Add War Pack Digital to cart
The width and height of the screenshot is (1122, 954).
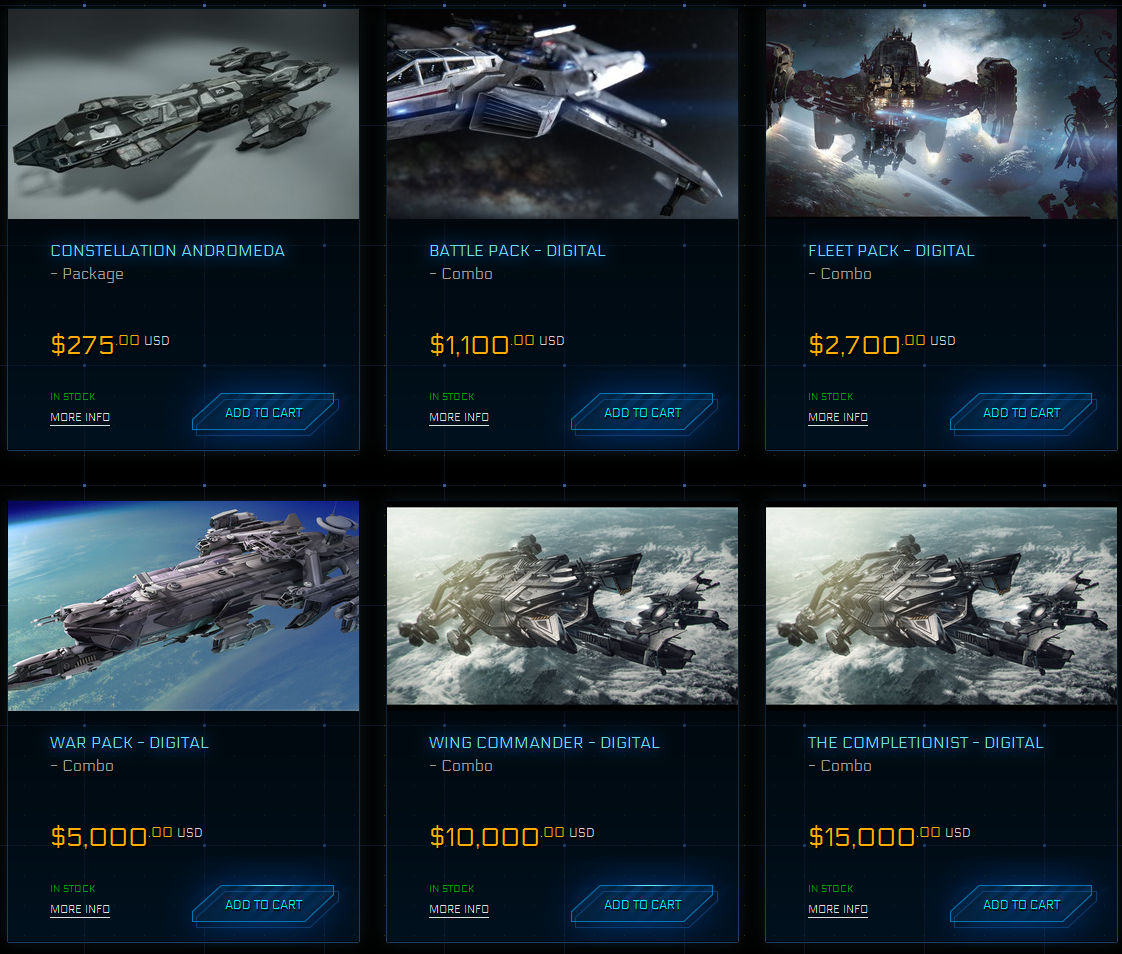pos(265,905)
